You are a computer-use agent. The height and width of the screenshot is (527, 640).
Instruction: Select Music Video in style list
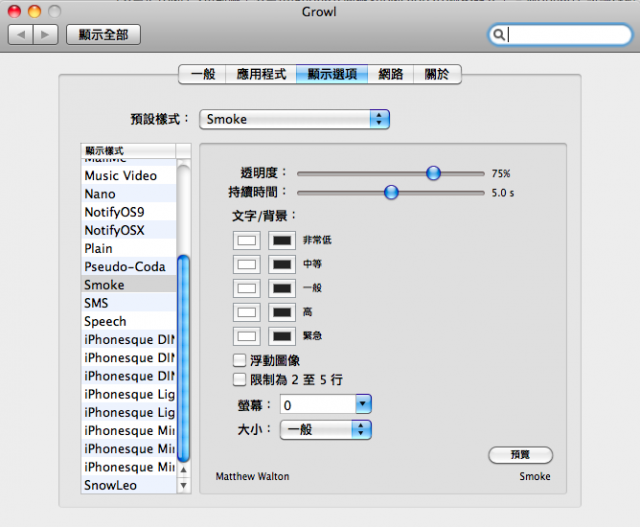129,176
